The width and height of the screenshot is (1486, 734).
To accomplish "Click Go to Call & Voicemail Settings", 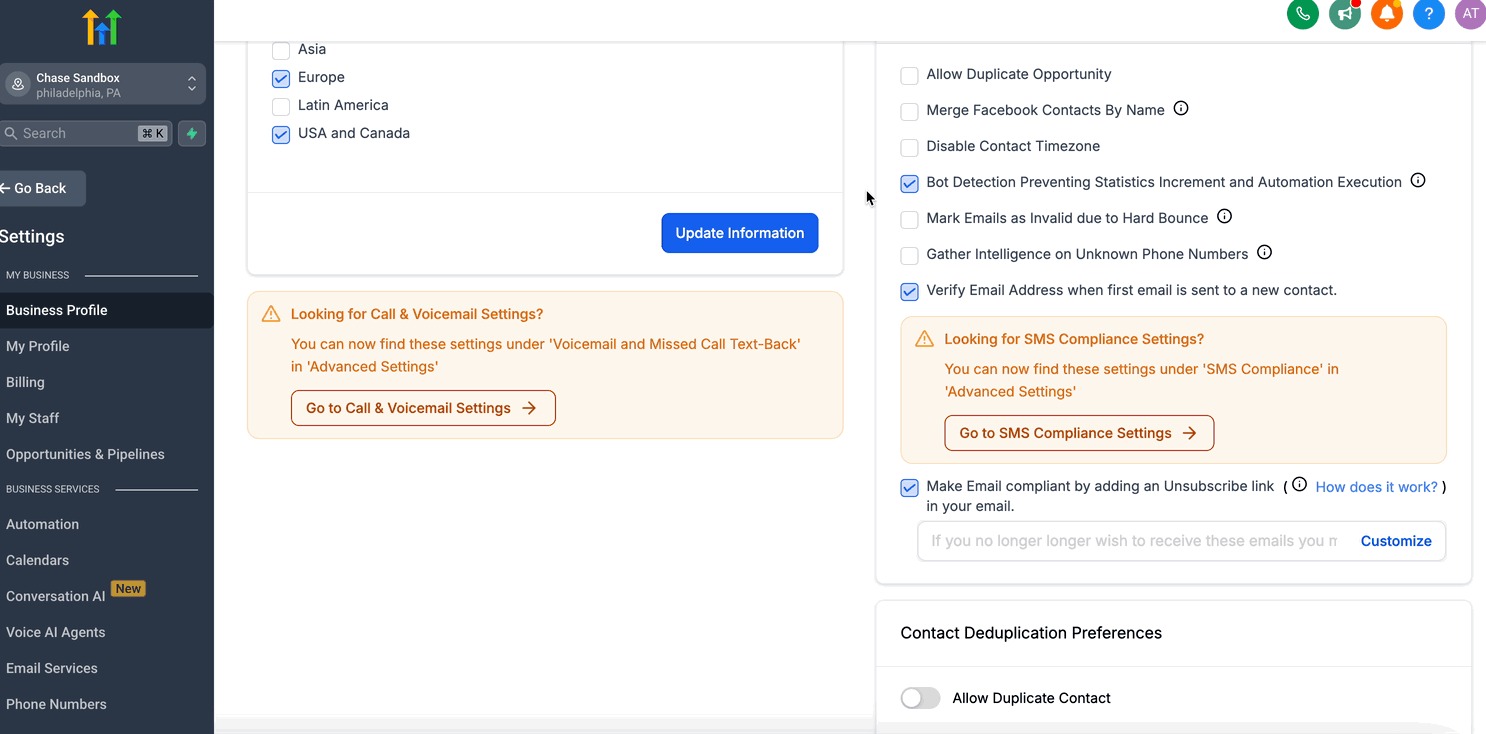I will [x=423, y=408].
